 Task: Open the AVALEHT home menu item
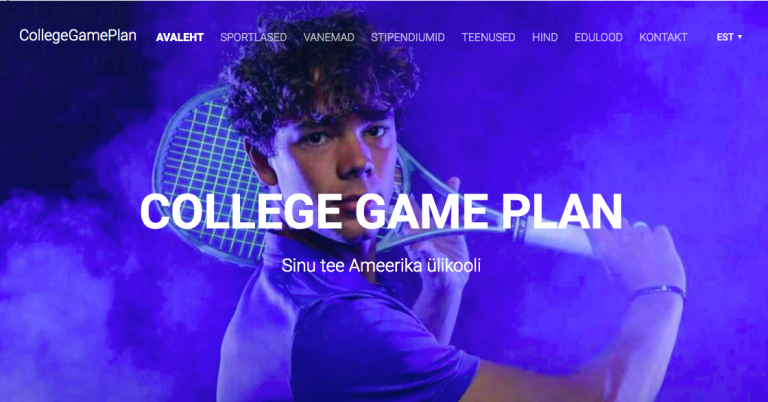pos(180,37)
